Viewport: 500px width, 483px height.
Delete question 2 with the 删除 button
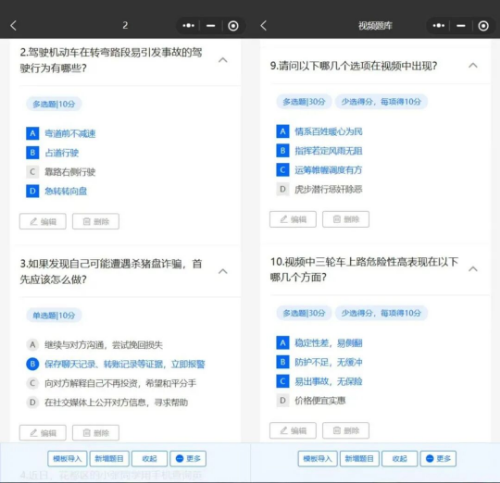pyautogui.click(x=96, y=222)
